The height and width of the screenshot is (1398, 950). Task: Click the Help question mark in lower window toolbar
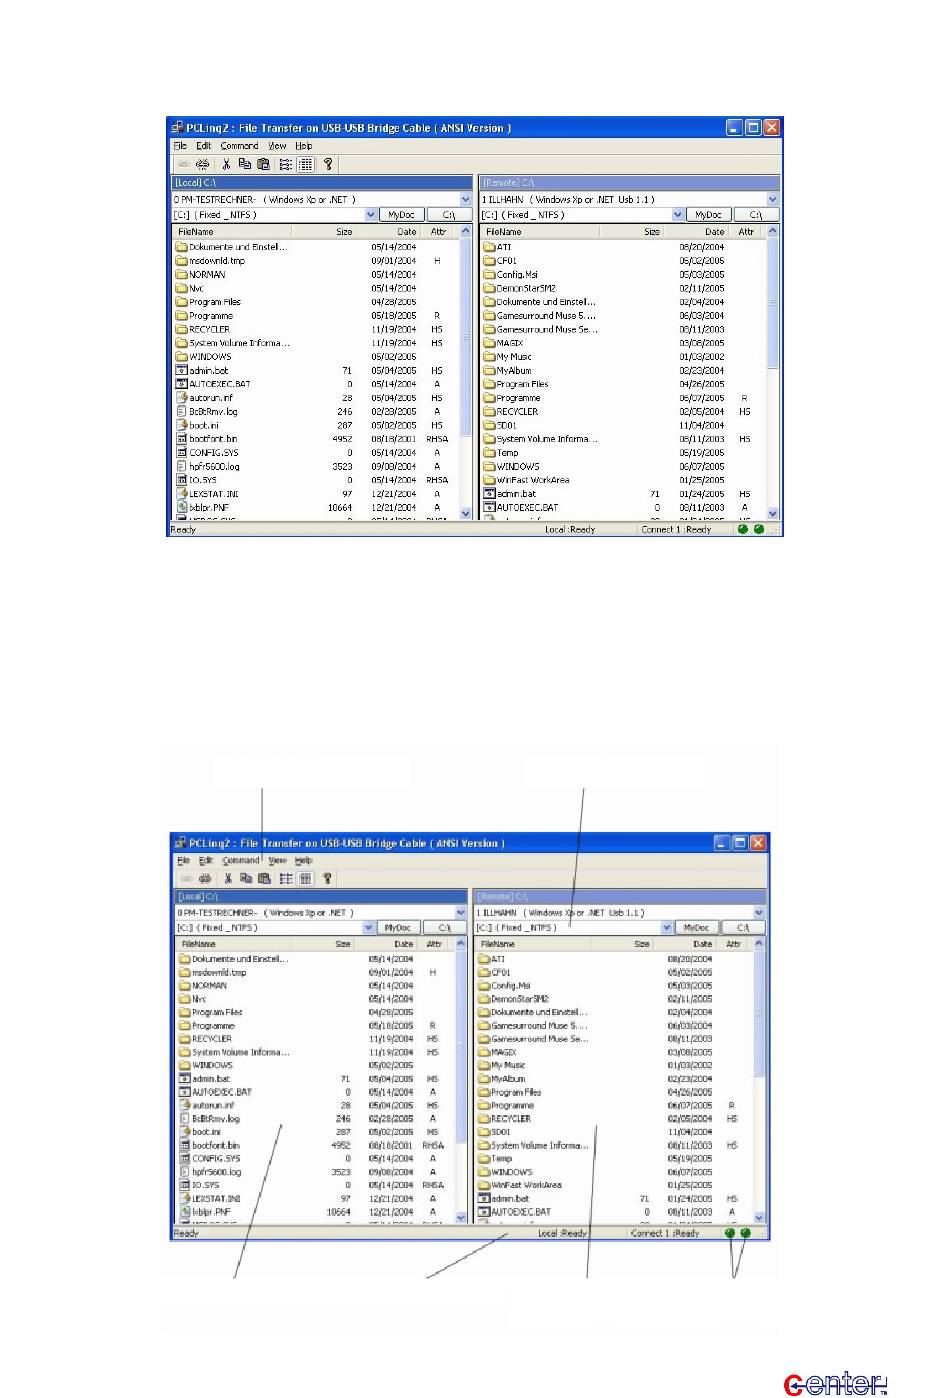pos(327,878)
